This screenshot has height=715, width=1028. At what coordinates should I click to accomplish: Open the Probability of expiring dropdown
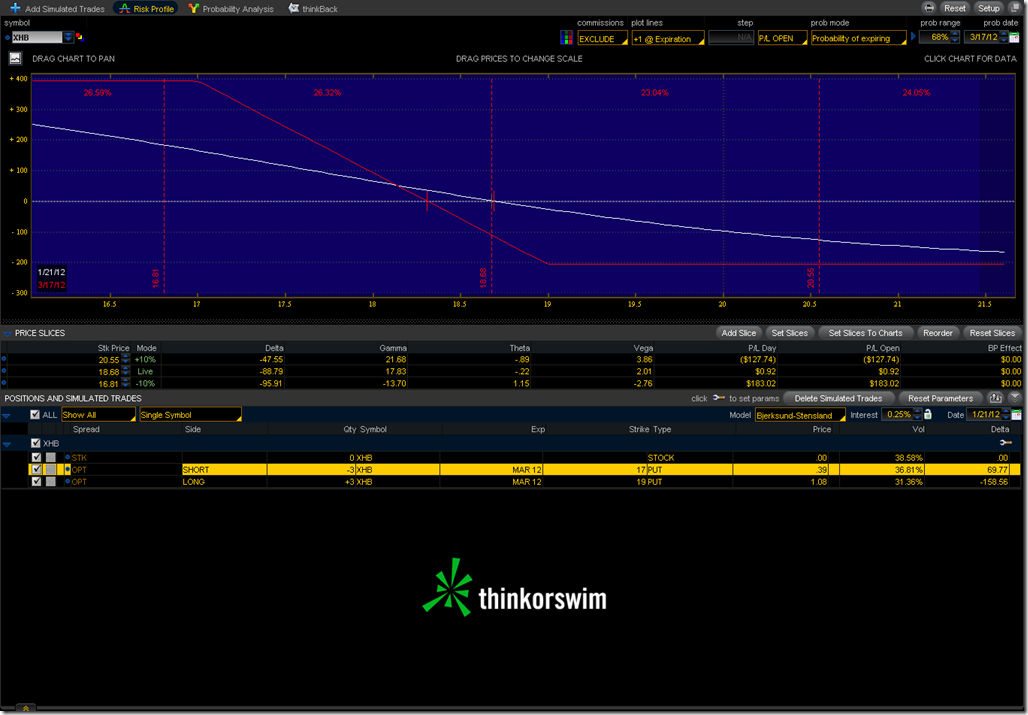pyautogui.click(x=858, y=39)
